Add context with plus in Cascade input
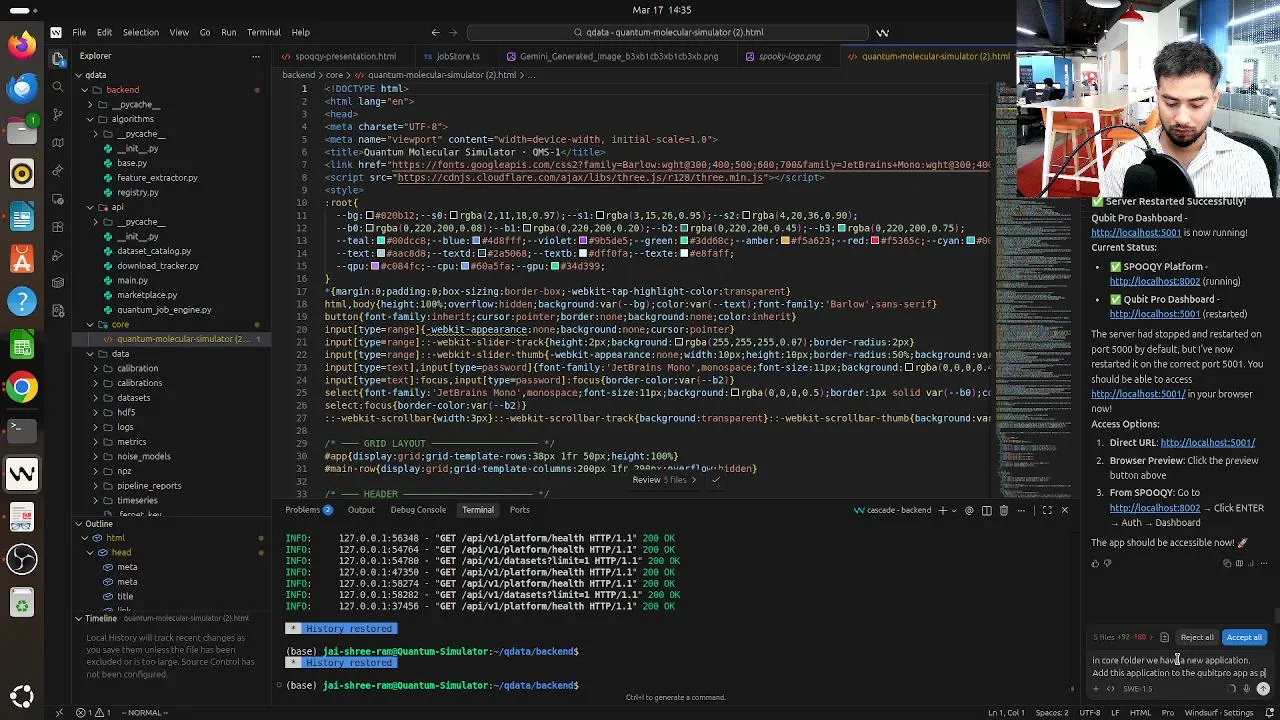 coord(1096,689)
